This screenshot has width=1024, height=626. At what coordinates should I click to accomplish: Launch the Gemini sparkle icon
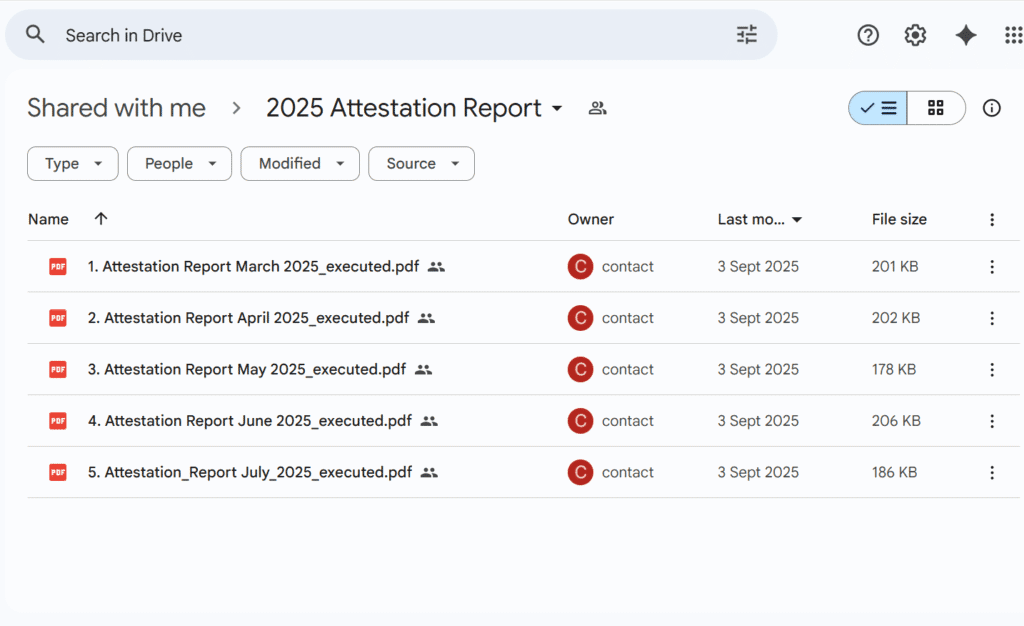tap(965, 35)
